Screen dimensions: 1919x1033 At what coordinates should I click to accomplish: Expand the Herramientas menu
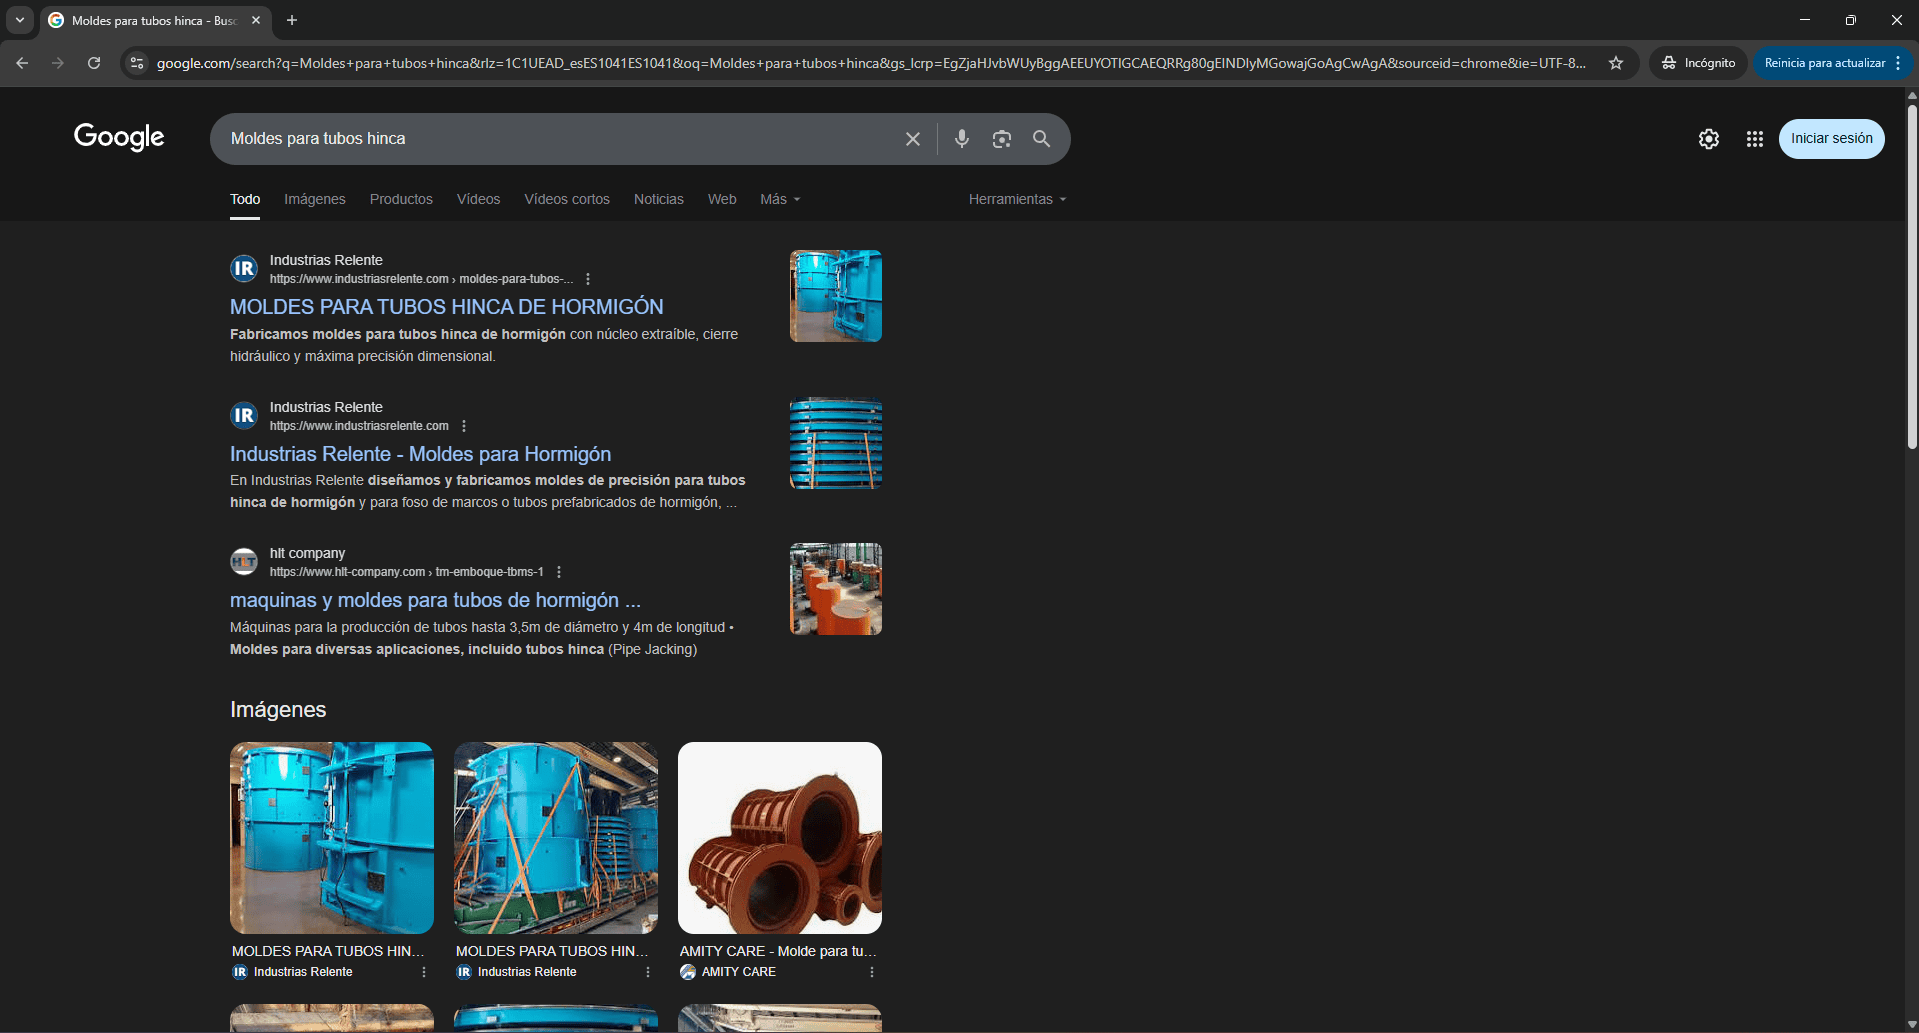(x=1017, y=199)
